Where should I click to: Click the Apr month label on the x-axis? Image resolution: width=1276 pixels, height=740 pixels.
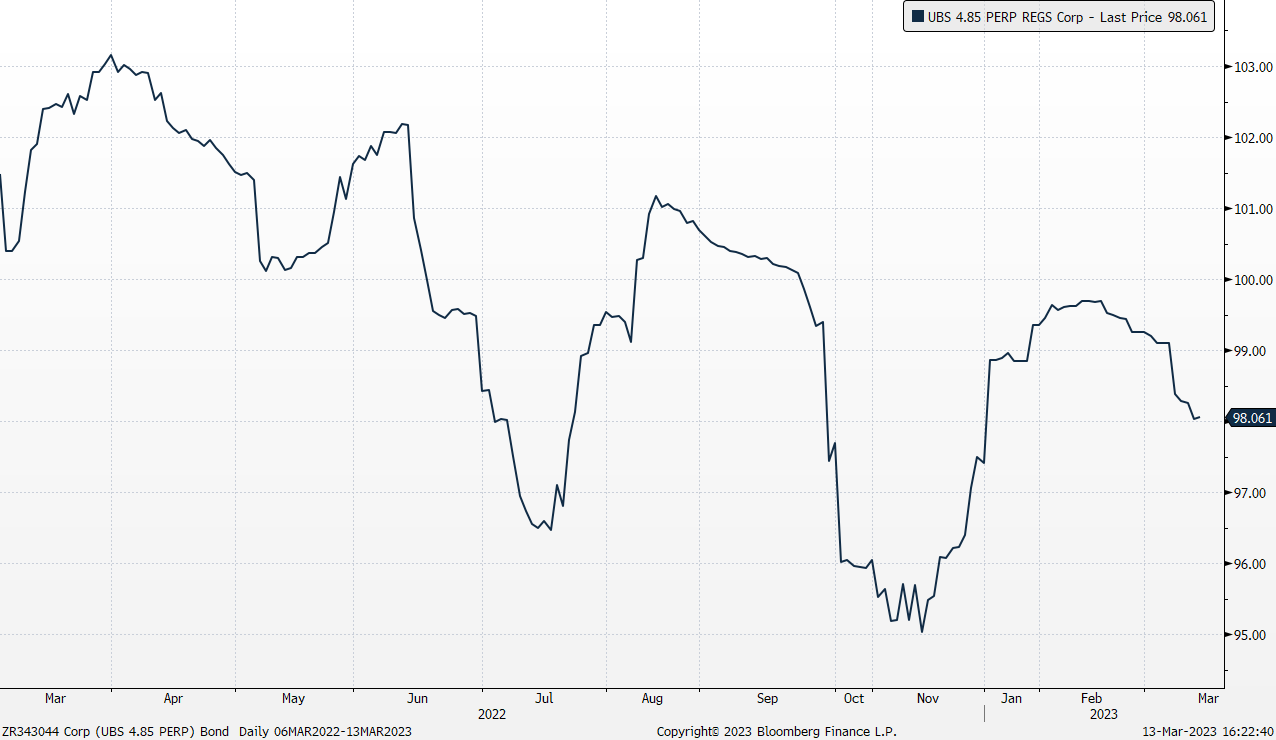173,698
